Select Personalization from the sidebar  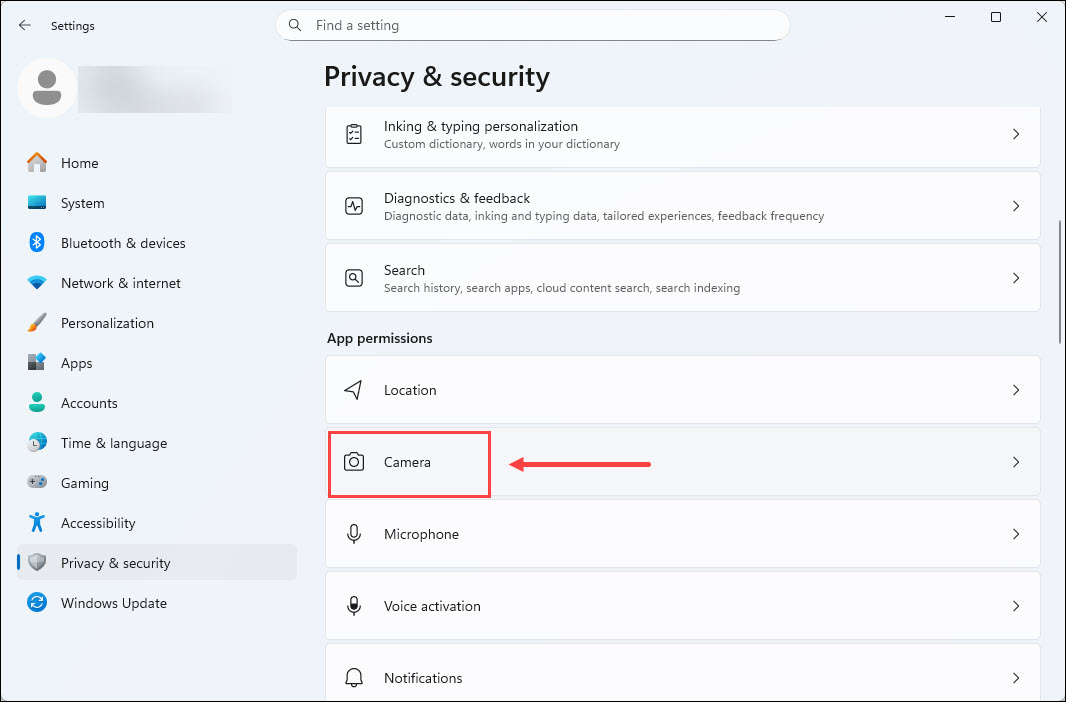tap(107, 323)
